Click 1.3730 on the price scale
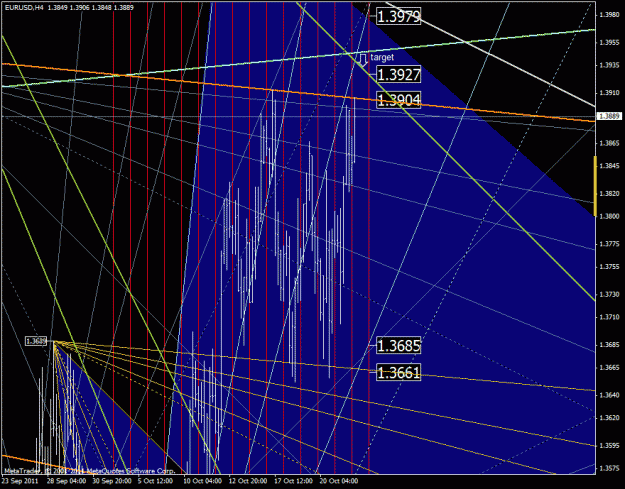625x489 pixels. 609,294
